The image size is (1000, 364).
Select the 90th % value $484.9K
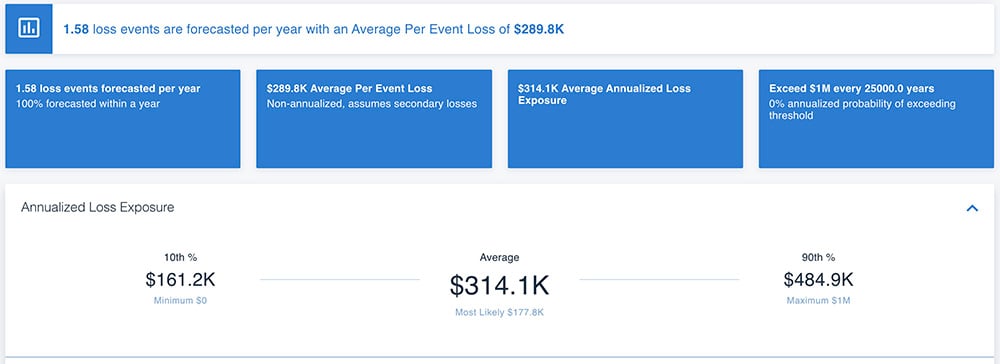tap(818, 280)
